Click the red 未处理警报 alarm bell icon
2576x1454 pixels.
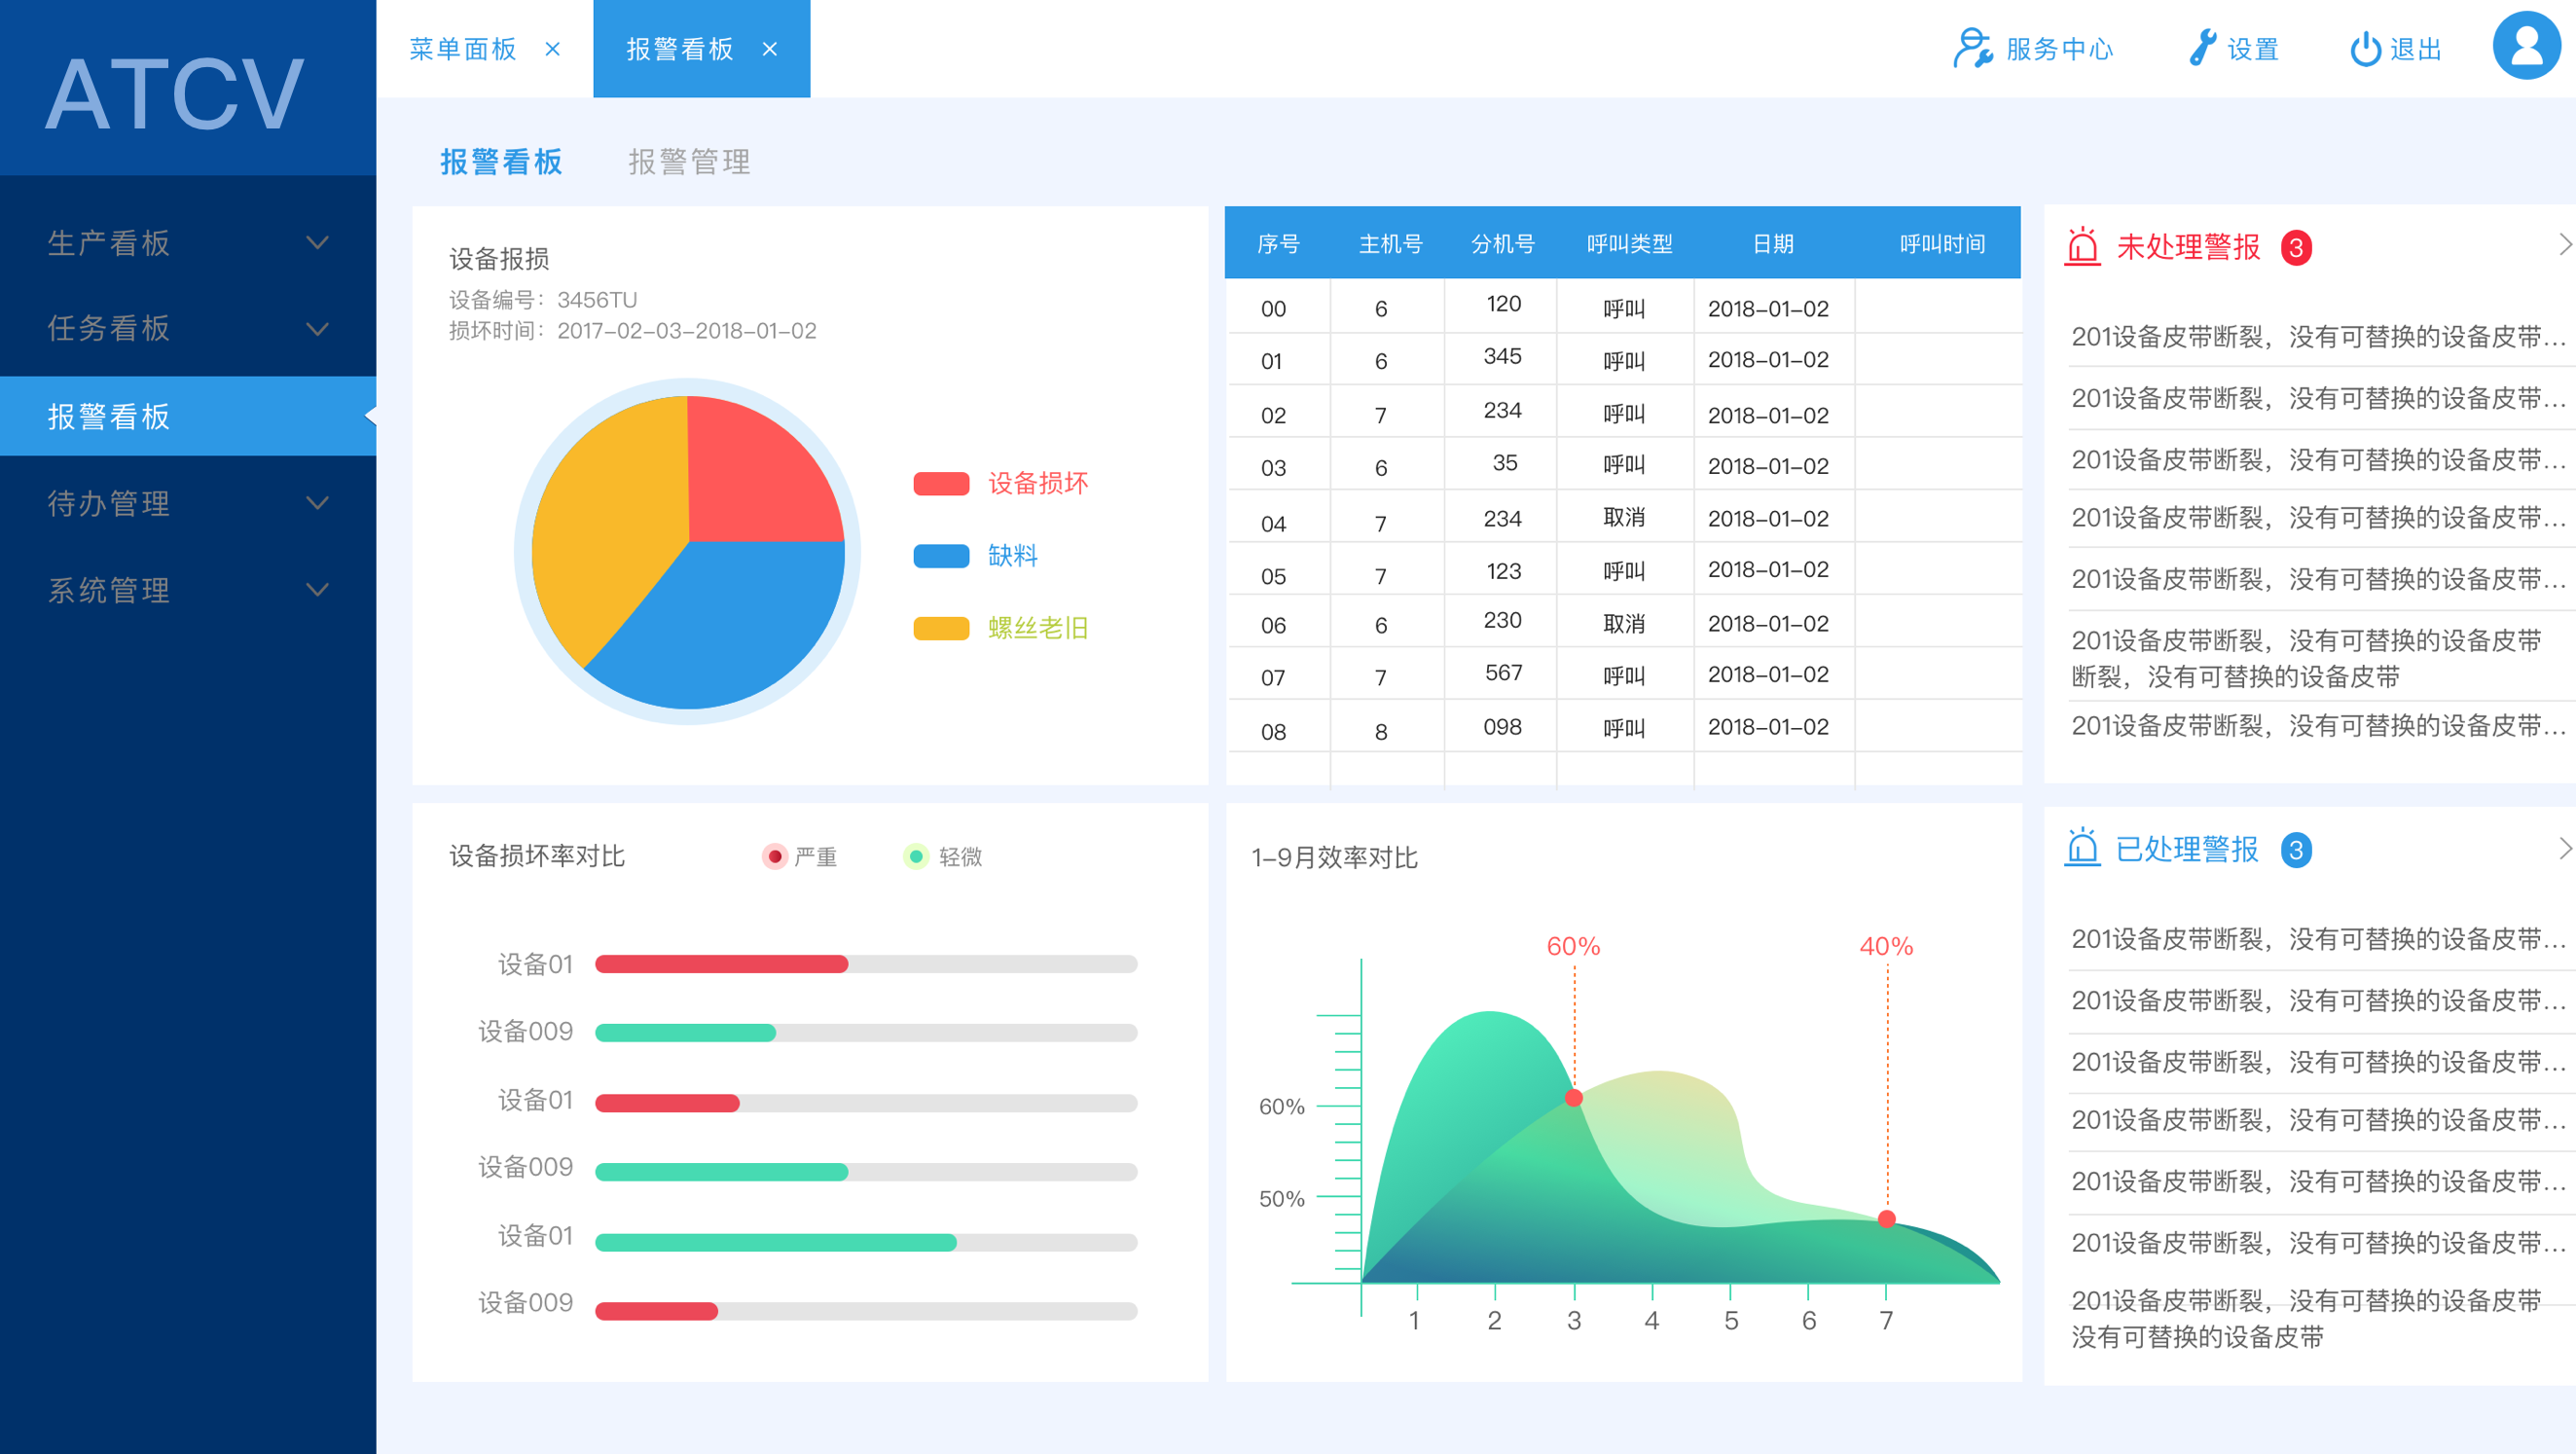[x=2082, y=246]
